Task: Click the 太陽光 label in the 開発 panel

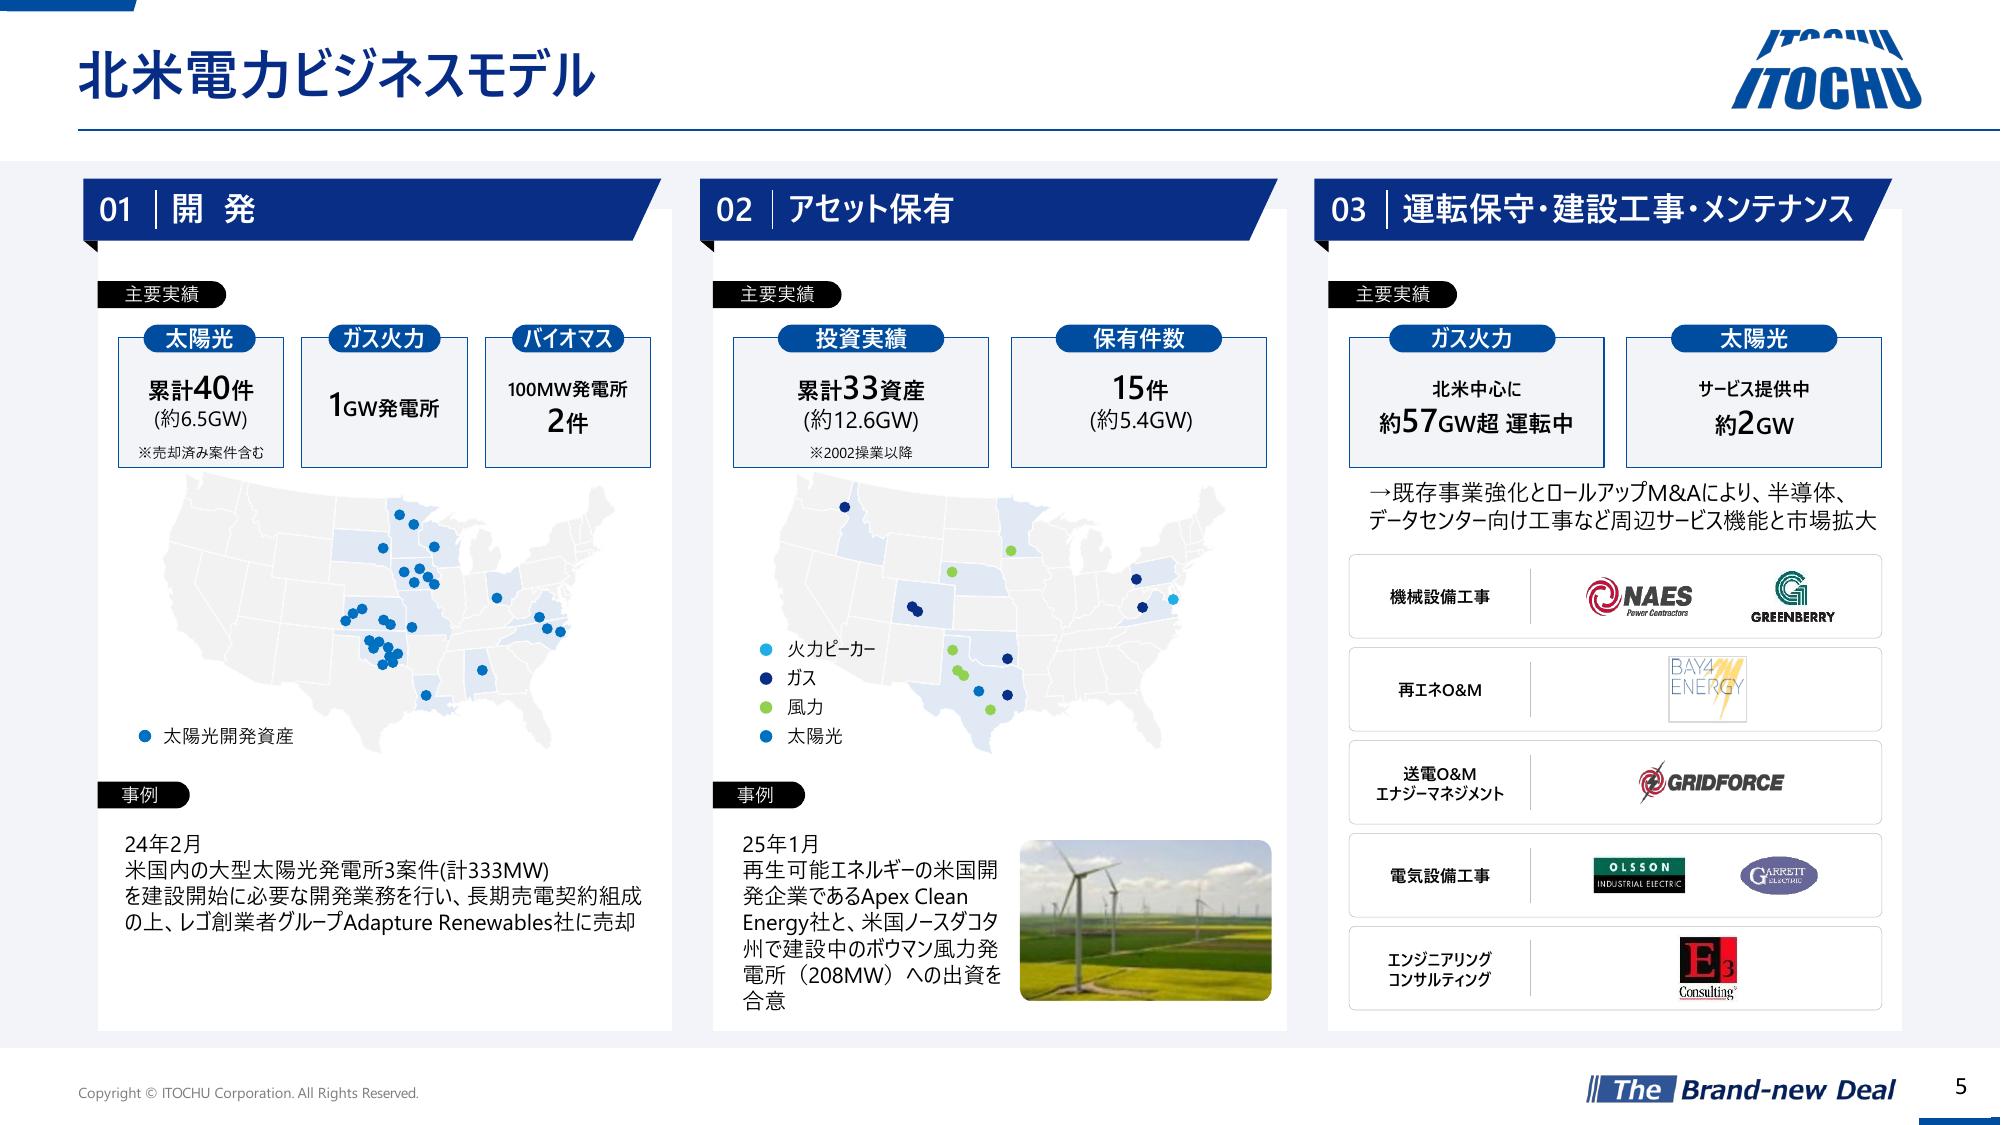Action: tap(200, 339)
